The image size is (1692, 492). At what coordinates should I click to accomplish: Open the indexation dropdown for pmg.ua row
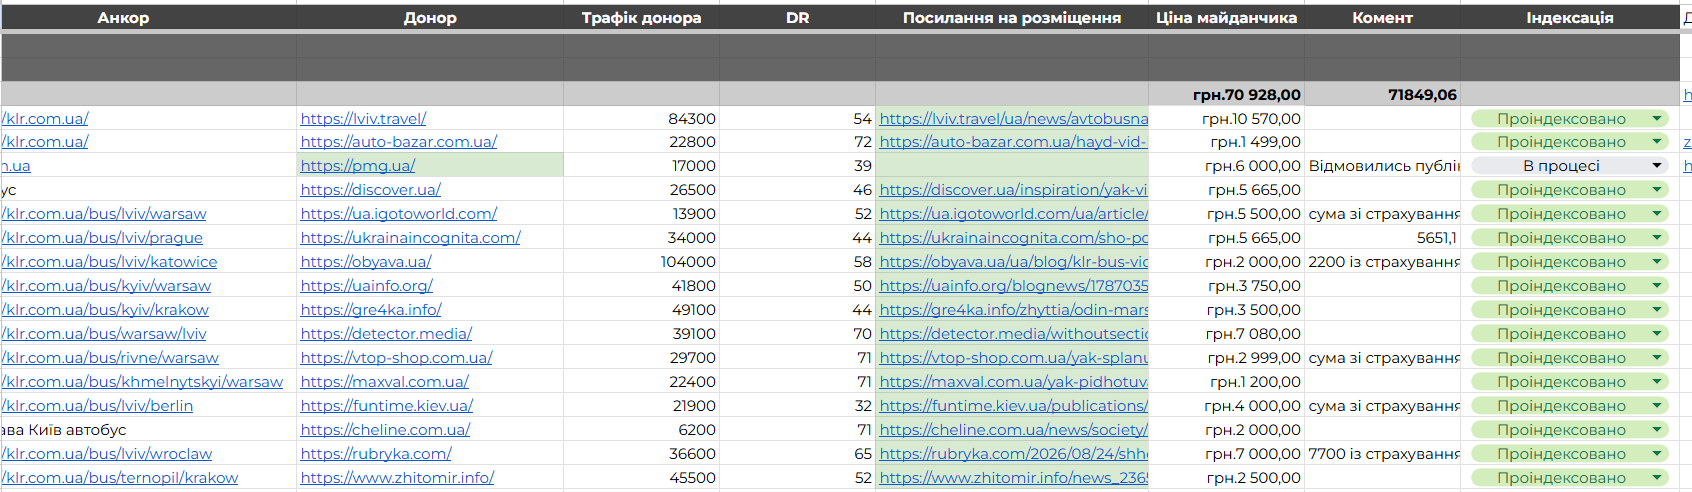coord(1656,166)
